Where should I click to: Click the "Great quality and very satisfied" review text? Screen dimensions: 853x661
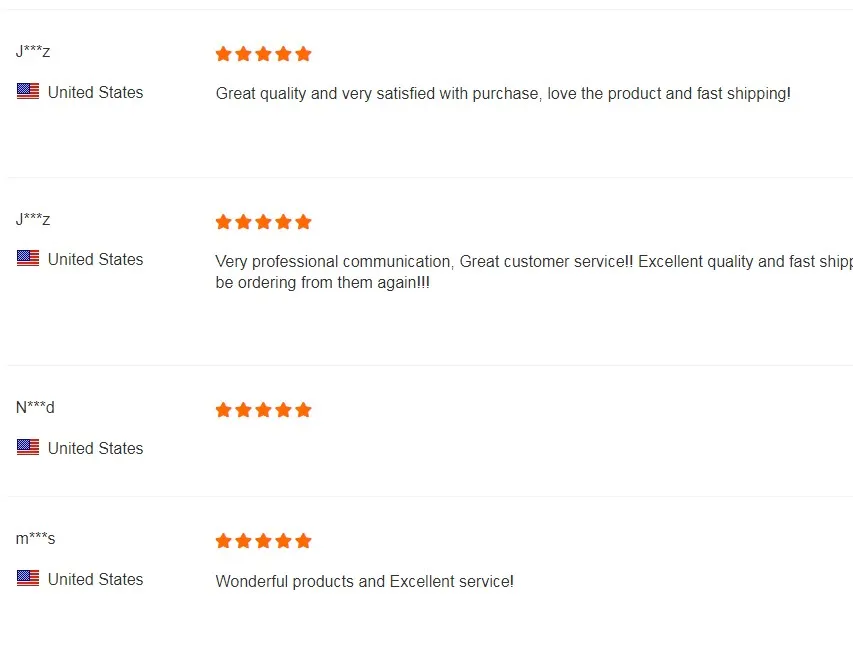pyautogui.click(x=503, y=94)
